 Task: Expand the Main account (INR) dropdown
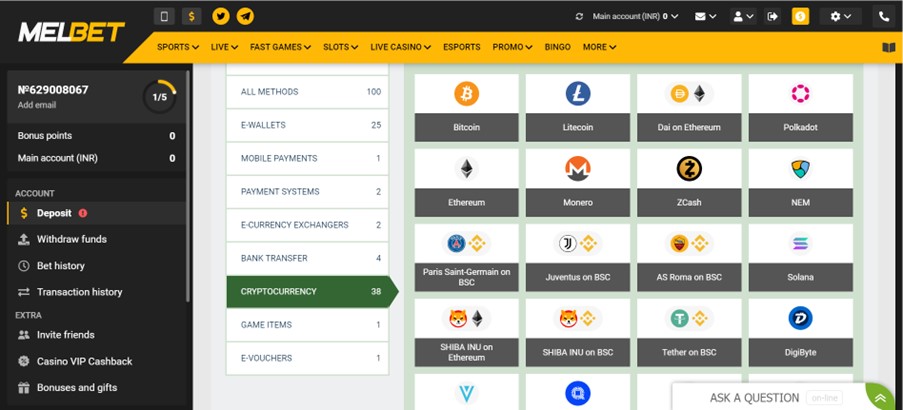pos(635,16)
